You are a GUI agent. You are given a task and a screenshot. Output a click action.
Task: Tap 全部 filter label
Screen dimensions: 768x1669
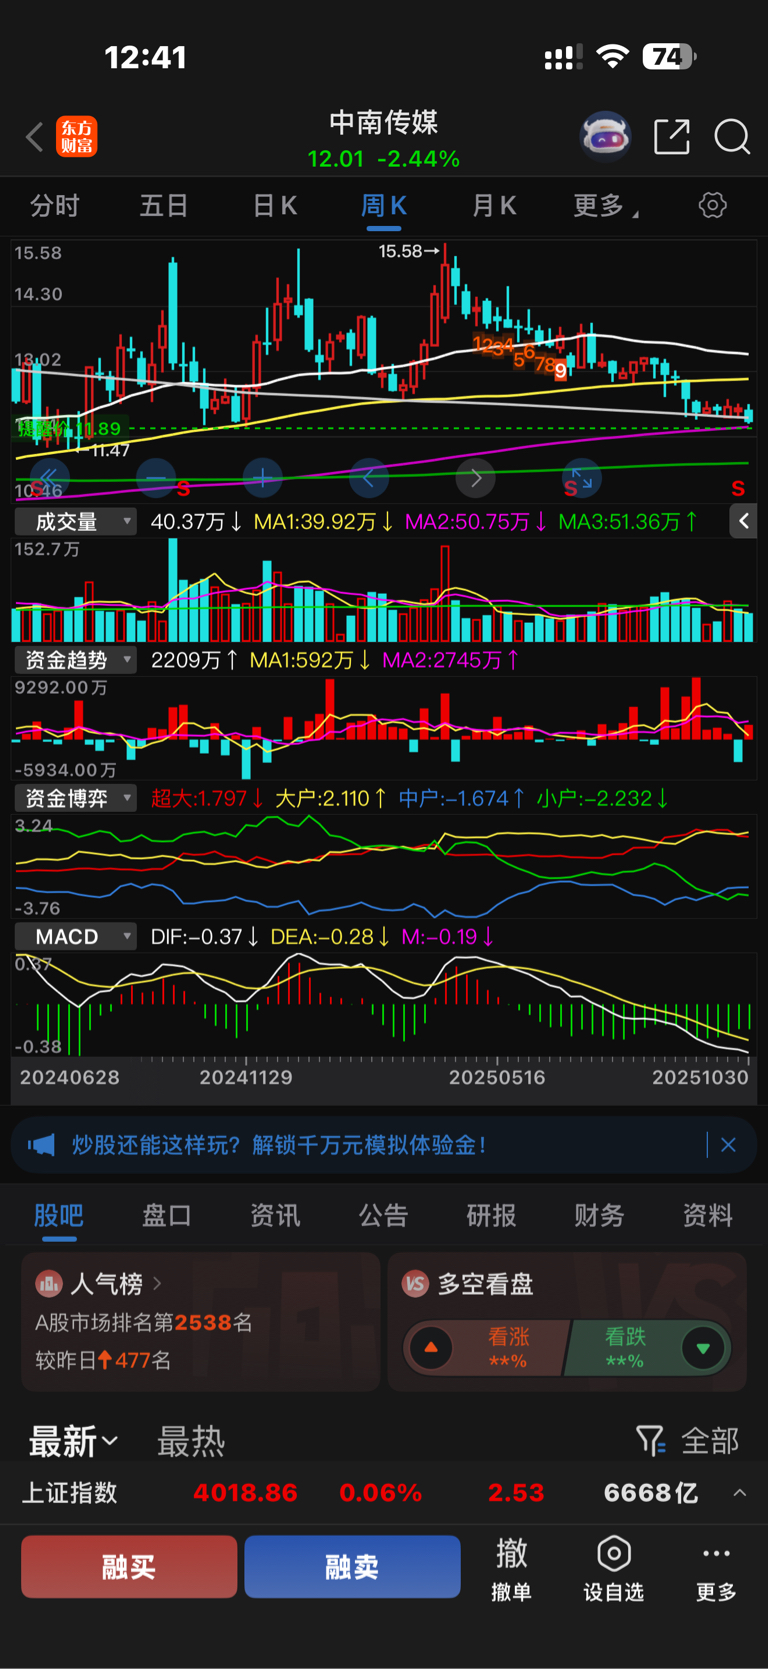point(710,1441)
